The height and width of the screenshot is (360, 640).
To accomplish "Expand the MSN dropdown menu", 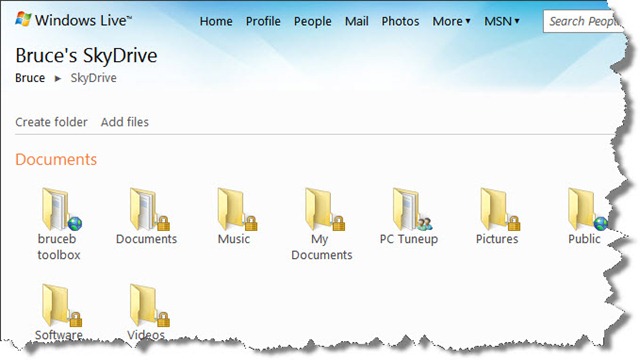I will [x=502, y=21].
